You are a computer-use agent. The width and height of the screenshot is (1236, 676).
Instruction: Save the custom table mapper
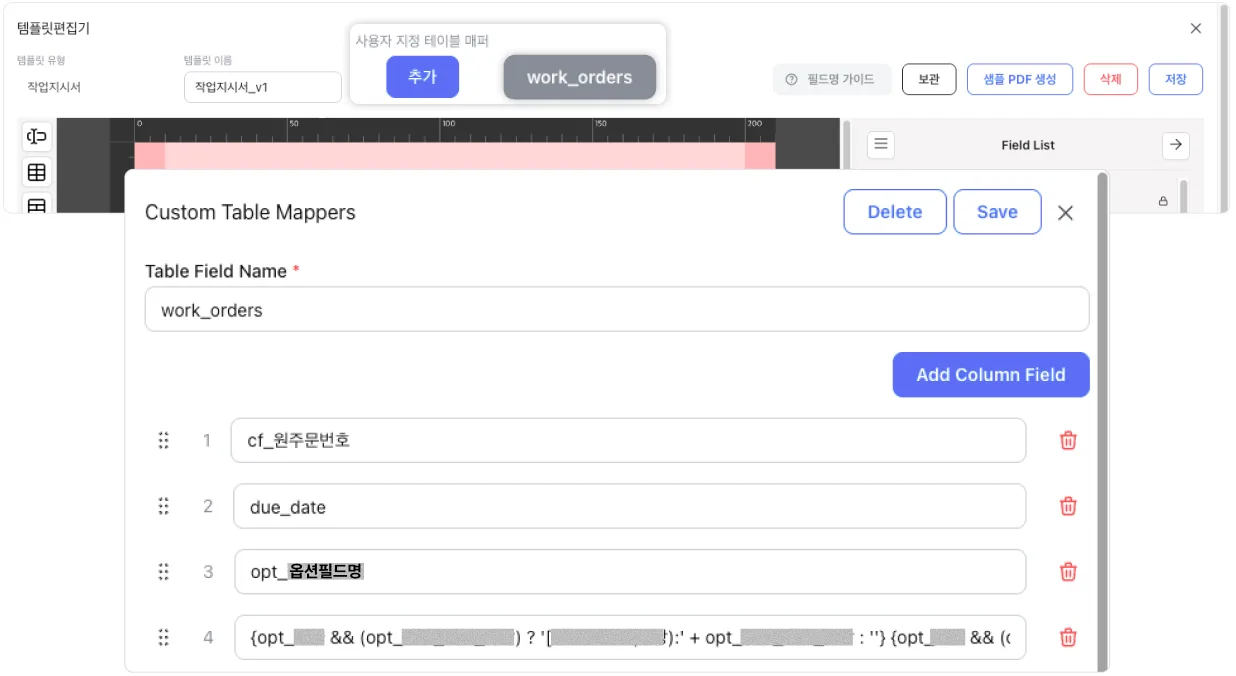pos(997,212)
